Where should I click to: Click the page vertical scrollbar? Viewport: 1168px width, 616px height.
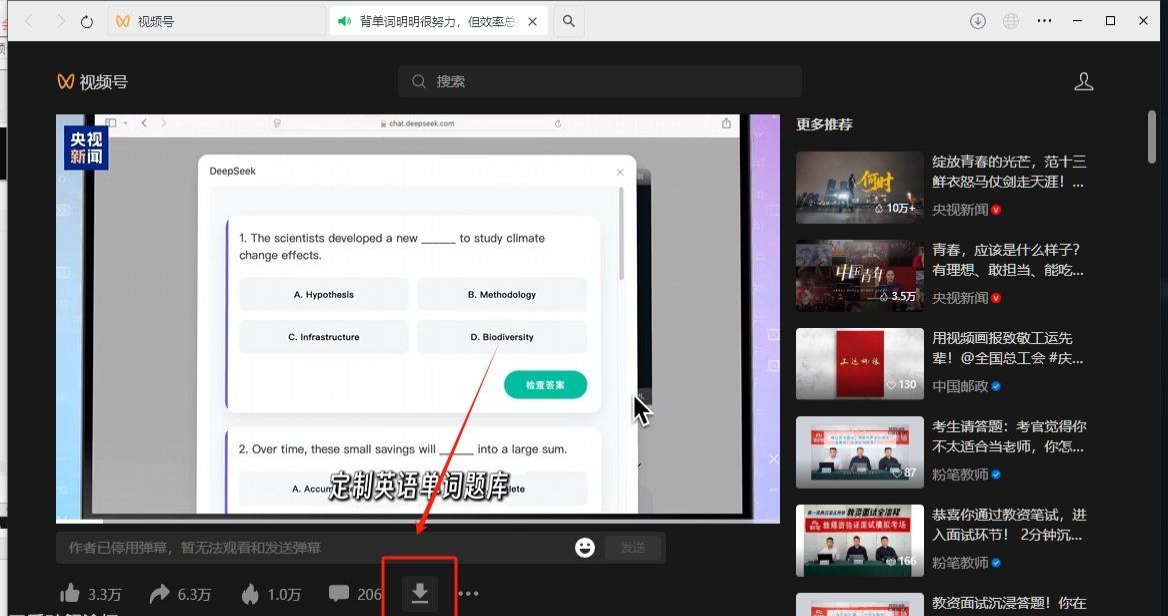coord(1152,136)
